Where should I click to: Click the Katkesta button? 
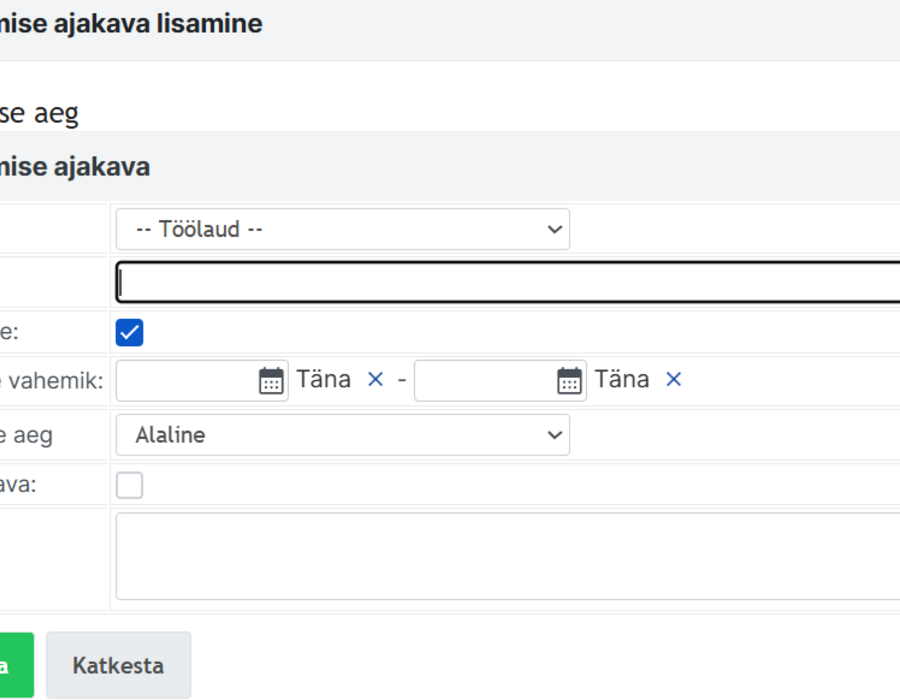coord(118,666)
